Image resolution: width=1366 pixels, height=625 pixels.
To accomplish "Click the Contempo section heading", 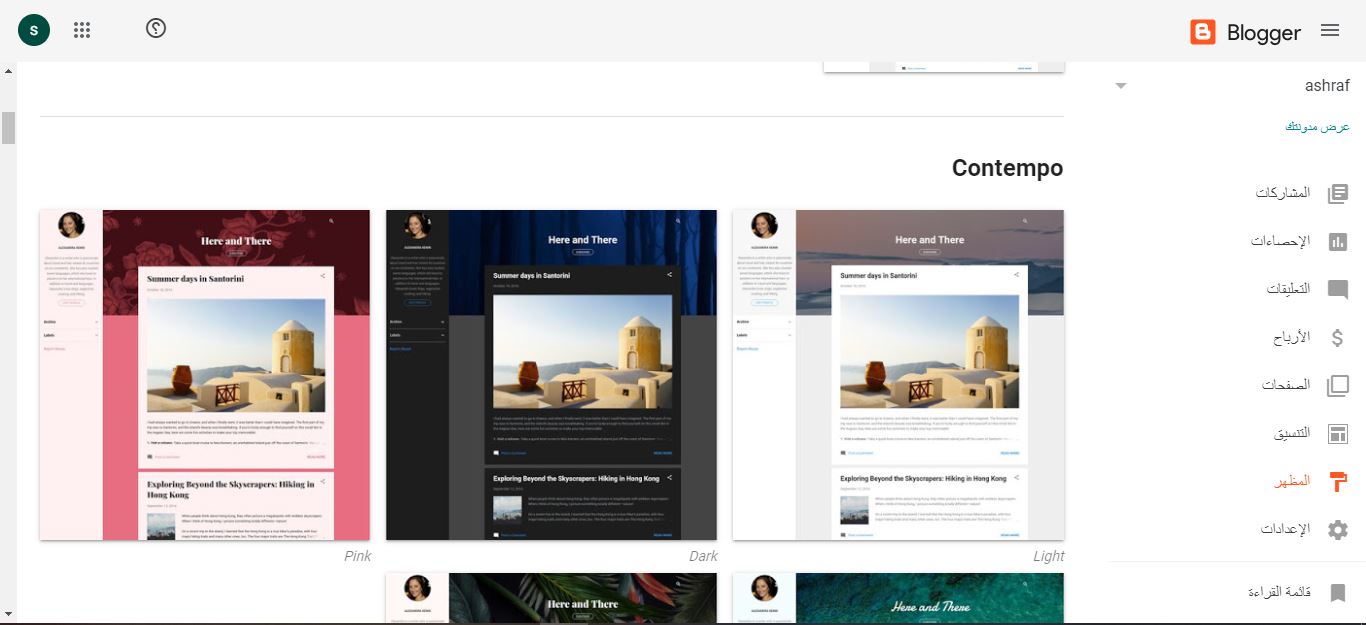I will [1007, 168].
